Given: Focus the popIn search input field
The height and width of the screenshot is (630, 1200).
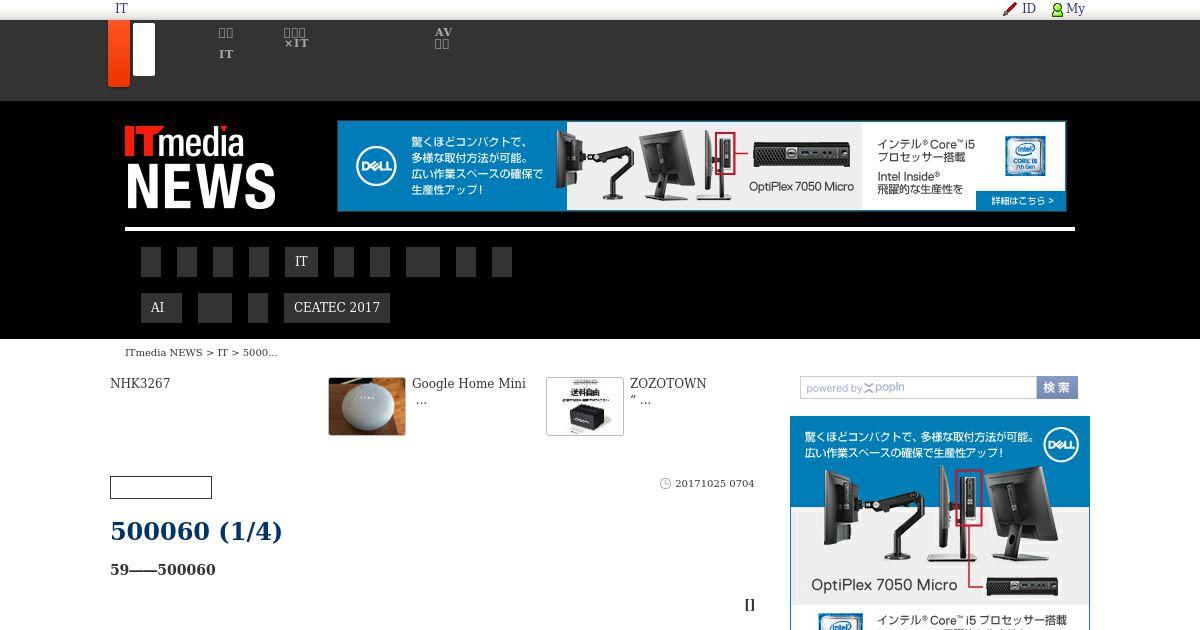Looking at the screenshot, I should click(x=918, y=388).
